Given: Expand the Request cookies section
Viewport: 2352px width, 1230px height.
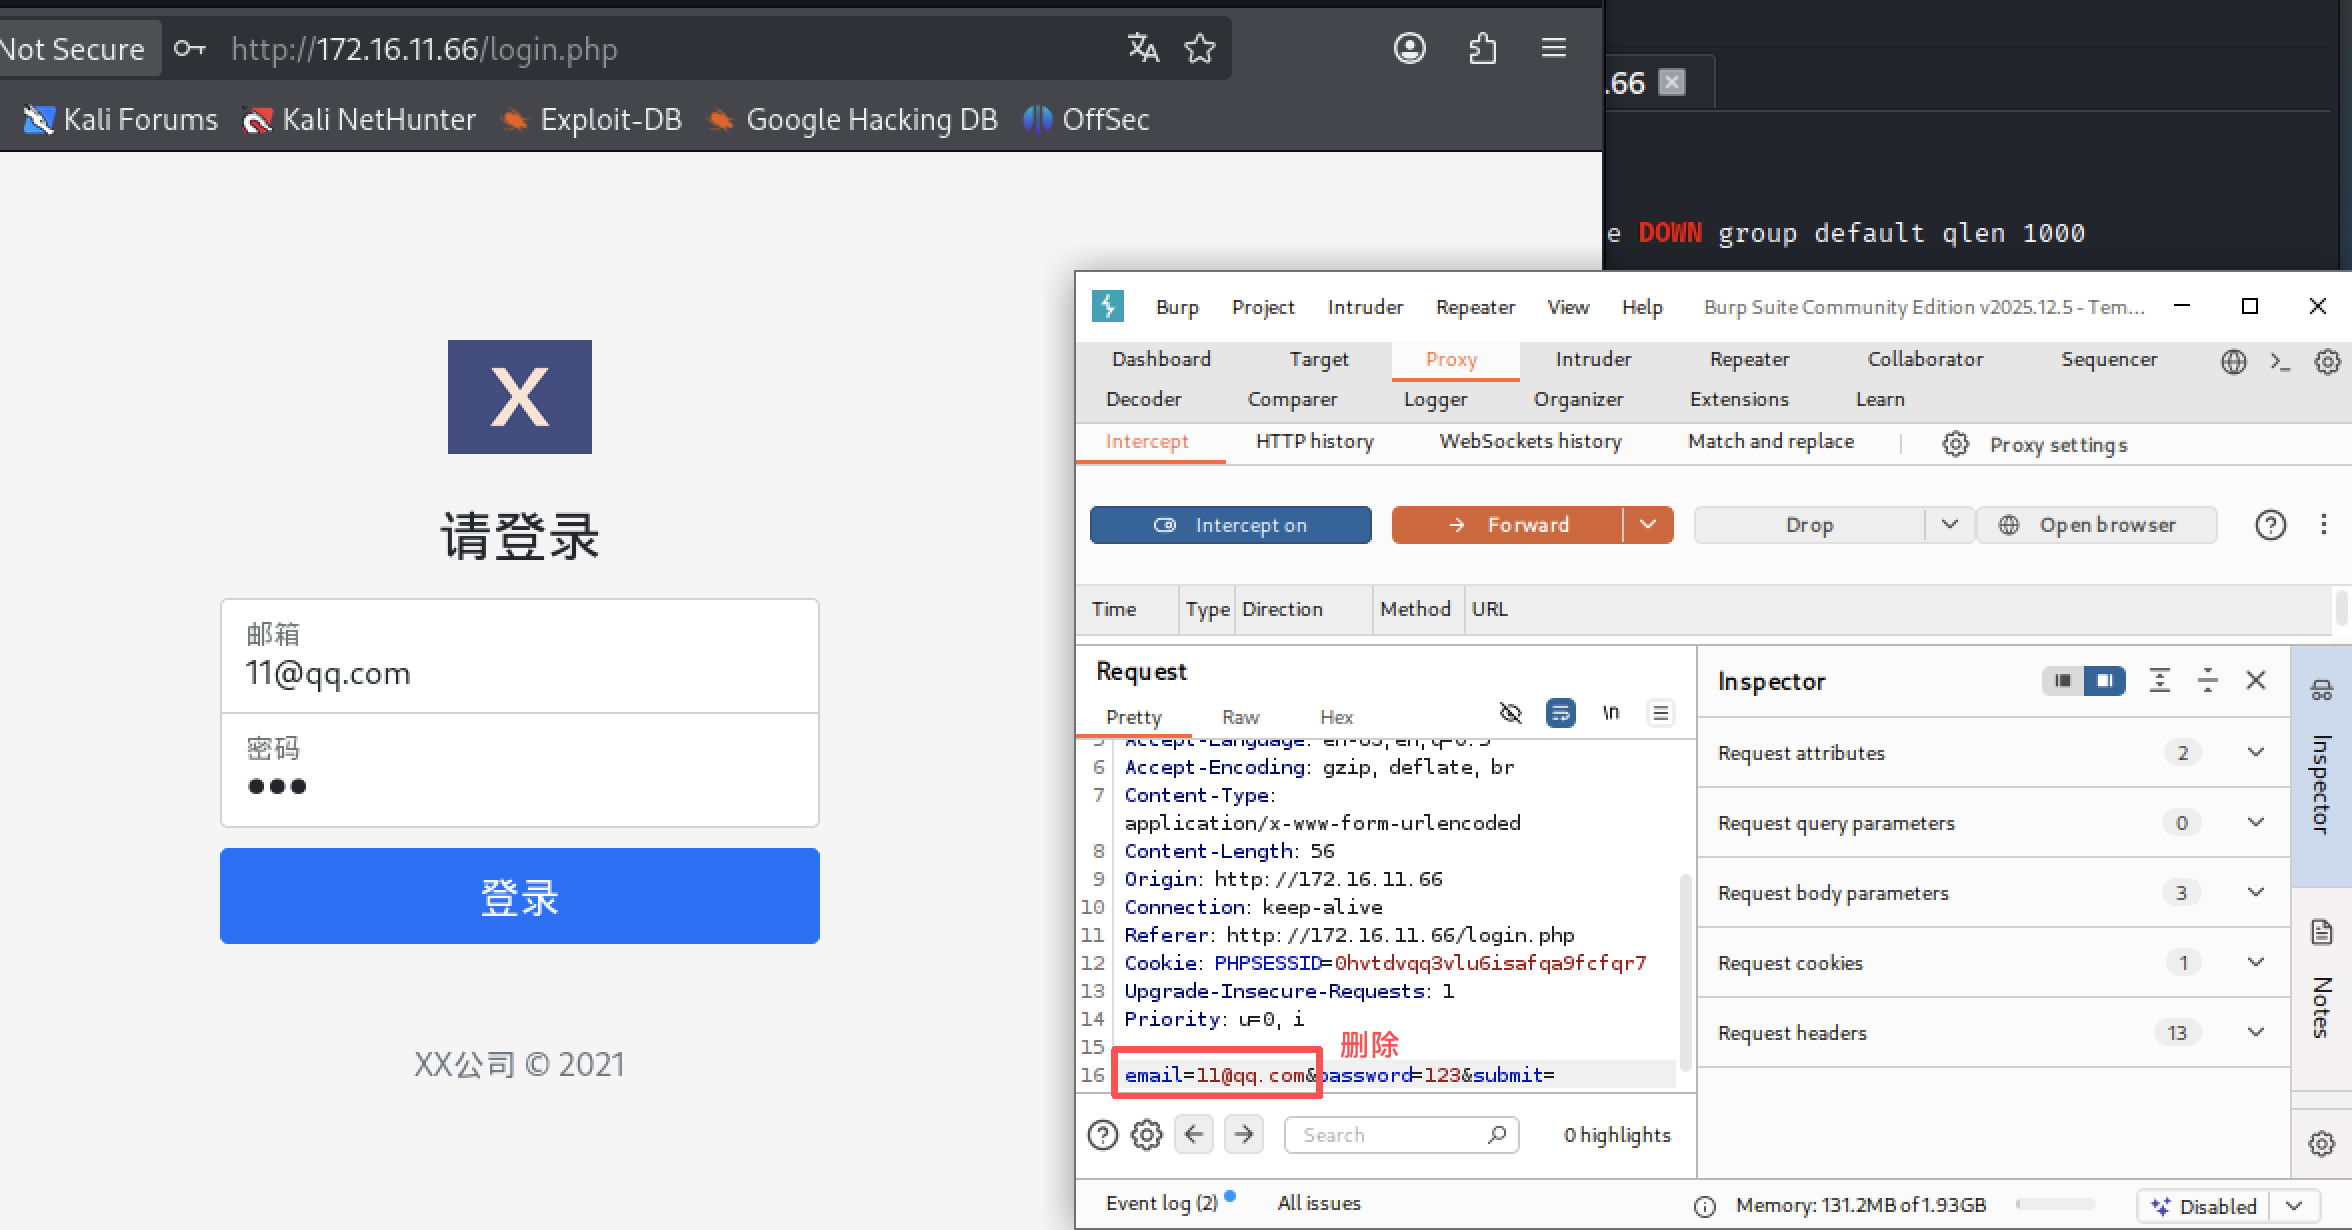Looking at the screenshot, I should click(x=2255, y=962).
